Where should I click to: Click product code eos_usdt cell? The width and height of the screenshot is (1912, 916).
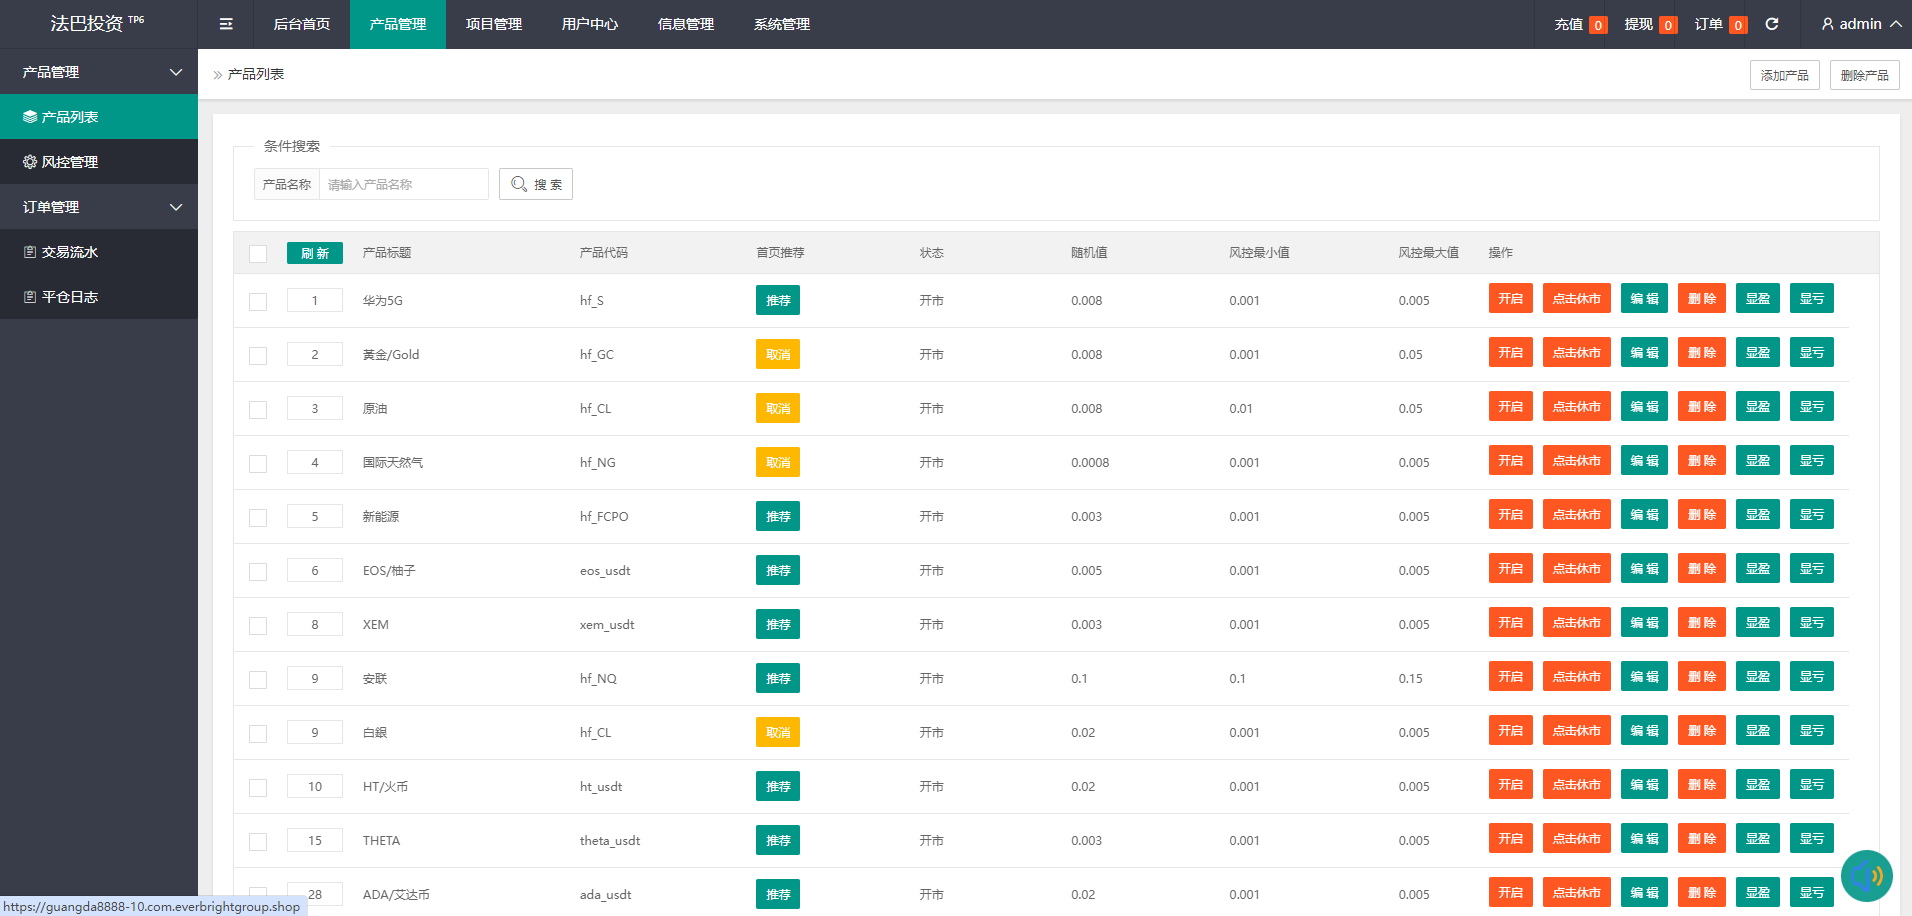click(605, 570)
